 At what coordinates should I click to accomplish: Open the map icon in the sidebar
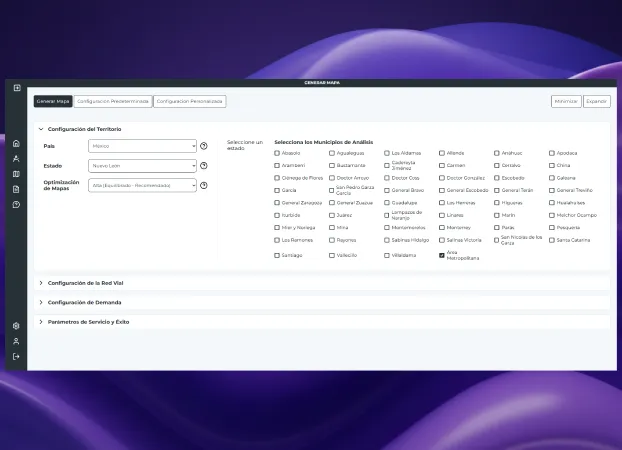[x=16, y=174]
